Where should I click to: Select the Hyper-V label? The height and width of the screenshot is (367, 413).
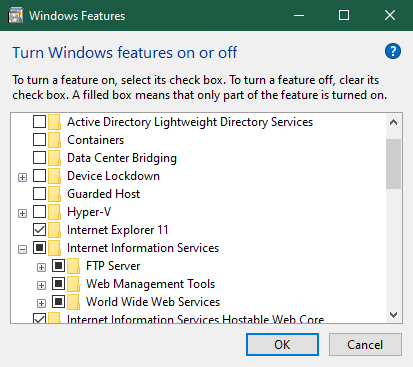click(x=89, y=212)
